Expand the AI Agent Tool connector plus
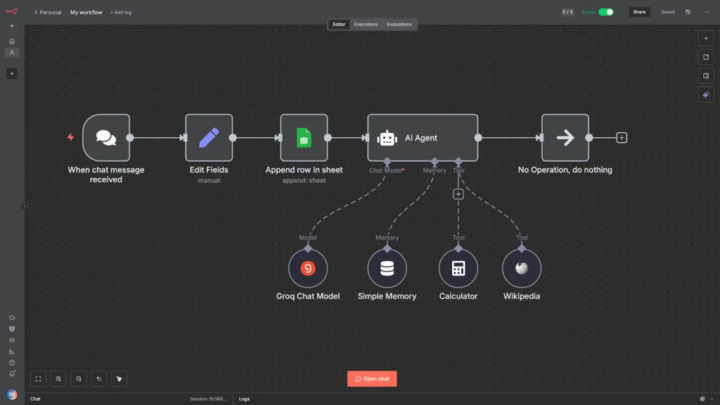The width and height of the screenshot is (720, 405). pos(458,194)
